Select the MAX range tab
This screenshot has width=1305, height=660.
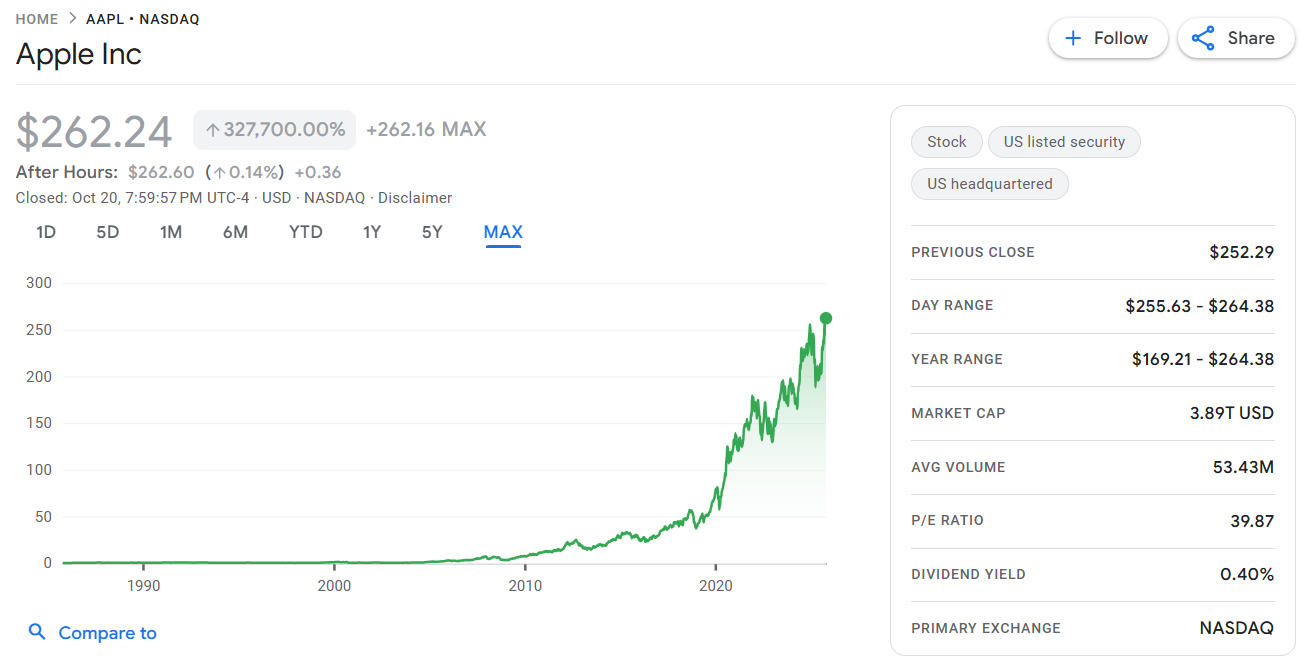point(503,232)
